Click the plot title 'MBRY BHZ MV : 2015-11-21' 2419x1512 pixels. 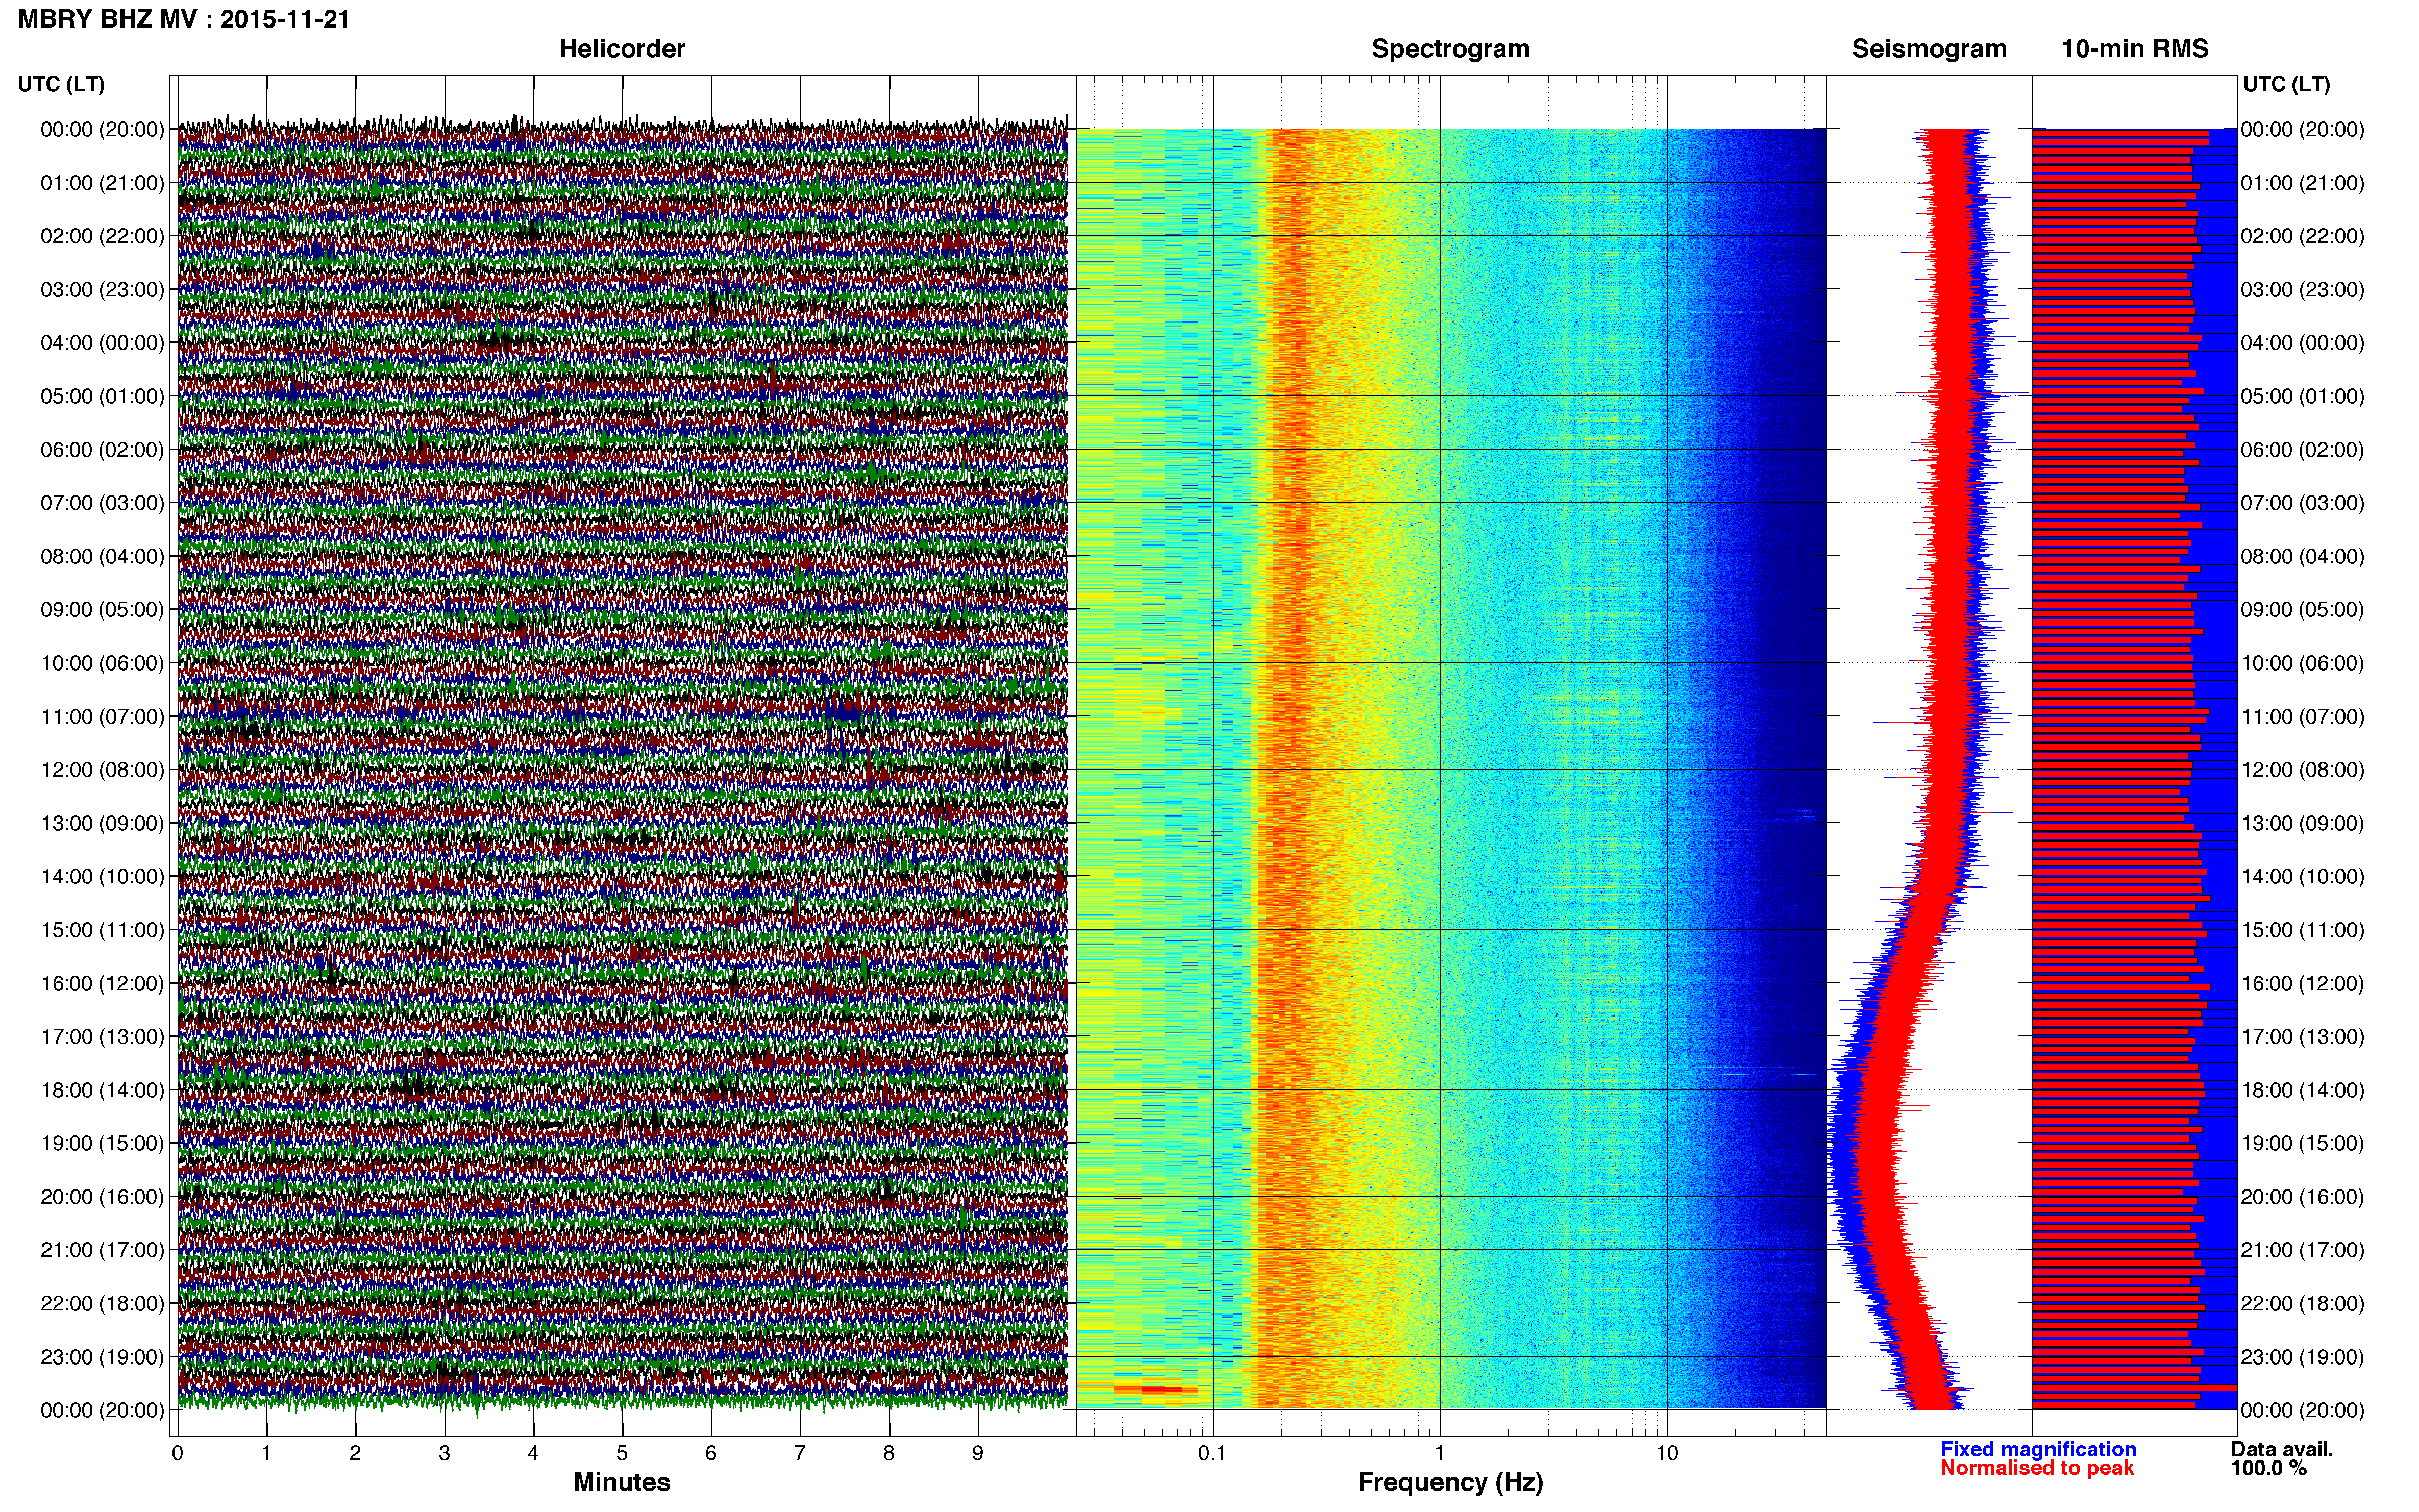(184, 19)
